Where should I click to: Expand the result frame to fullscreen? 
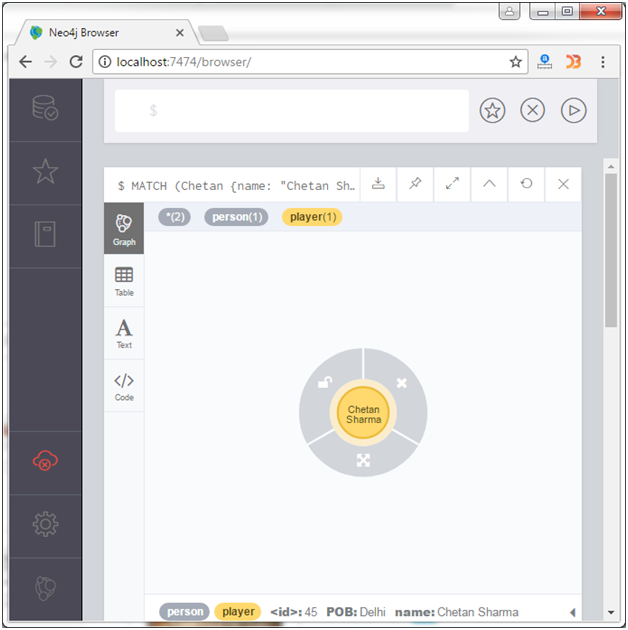452,184
